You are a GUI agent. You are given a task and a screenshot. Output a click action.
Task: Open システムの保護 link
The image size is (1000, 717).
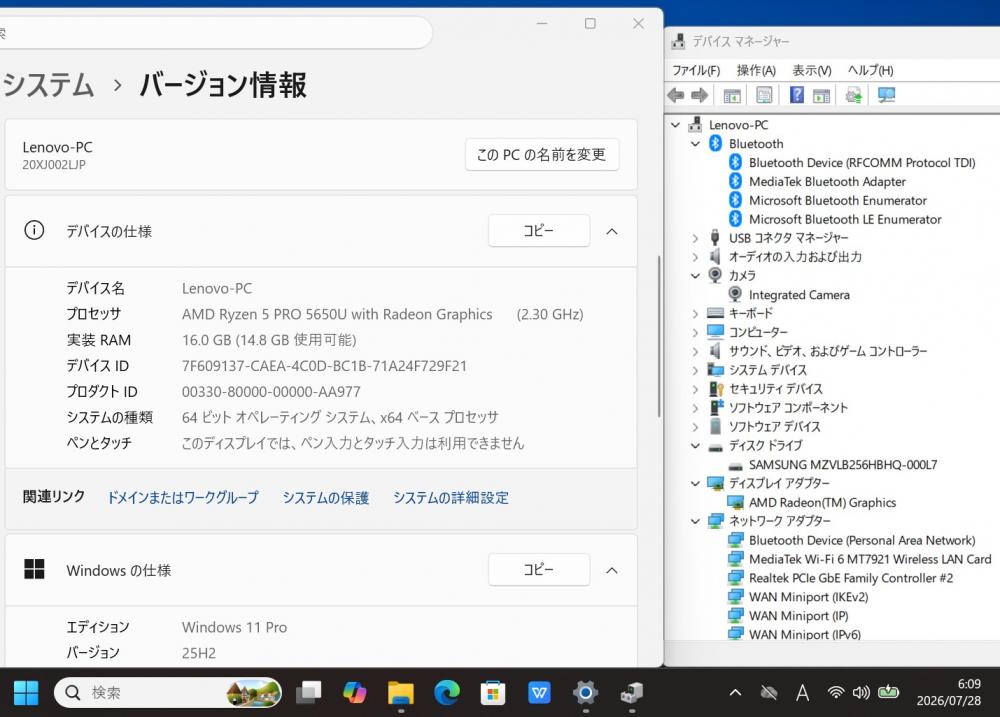tap(326, 498)
